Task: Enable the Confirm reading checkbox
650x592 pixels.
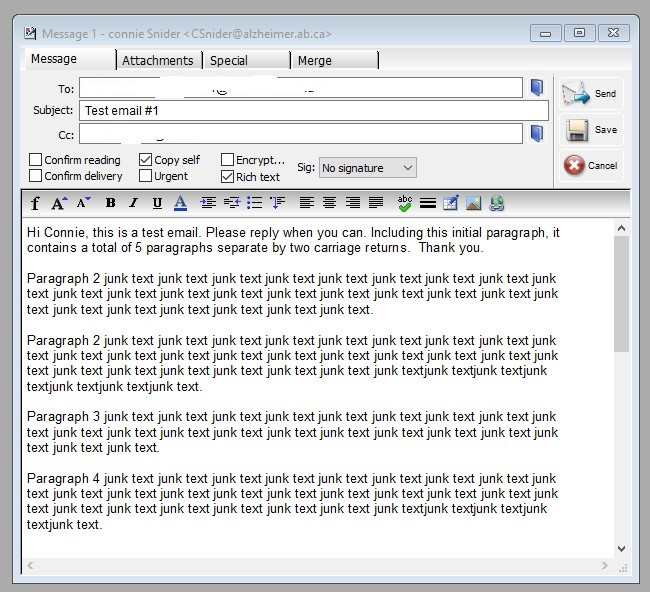Action: point(36,160)
